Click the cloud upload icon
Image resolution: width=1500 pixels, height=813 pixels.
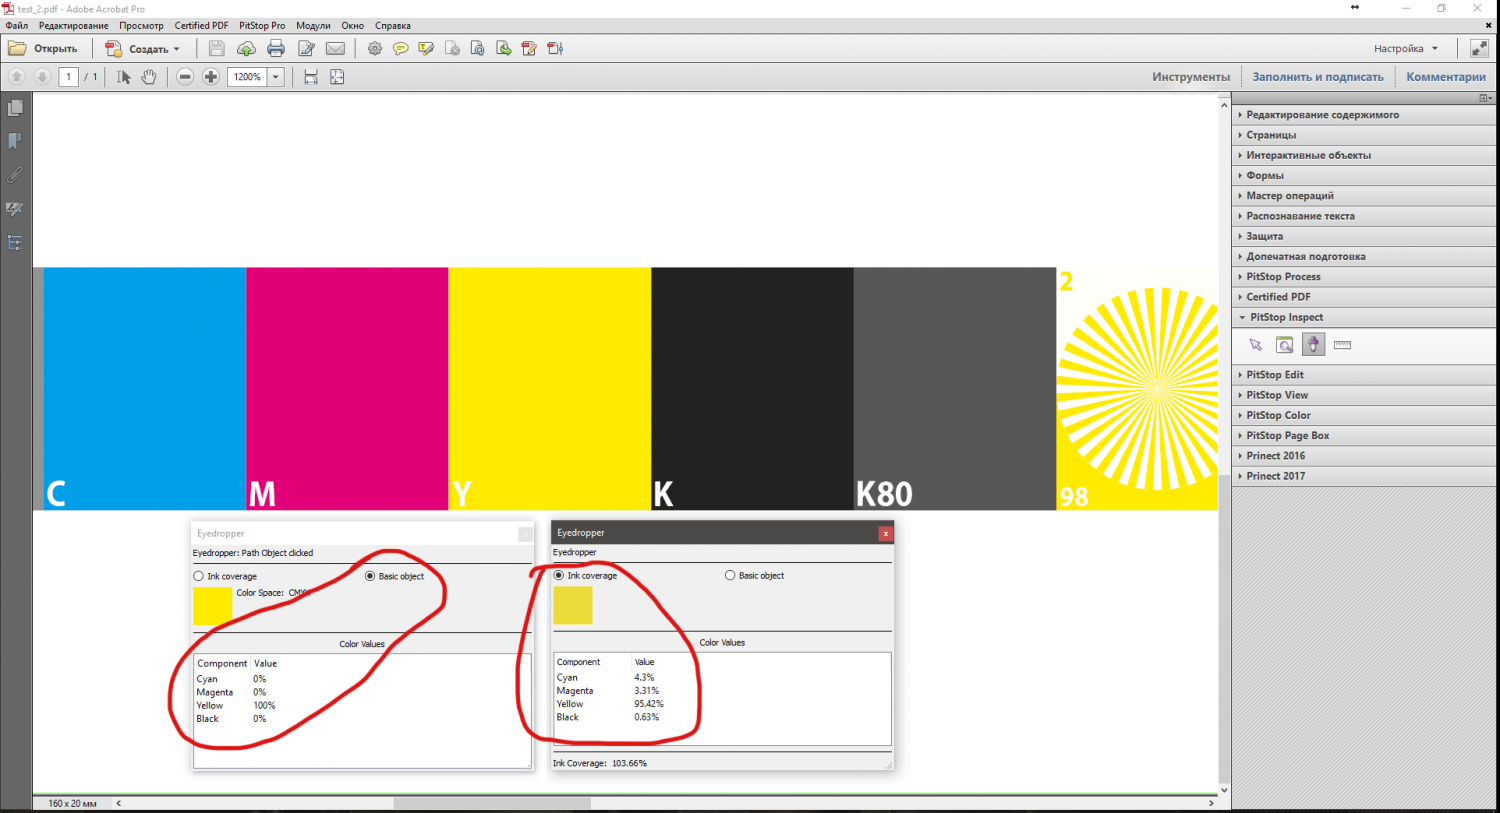(246, 48)
